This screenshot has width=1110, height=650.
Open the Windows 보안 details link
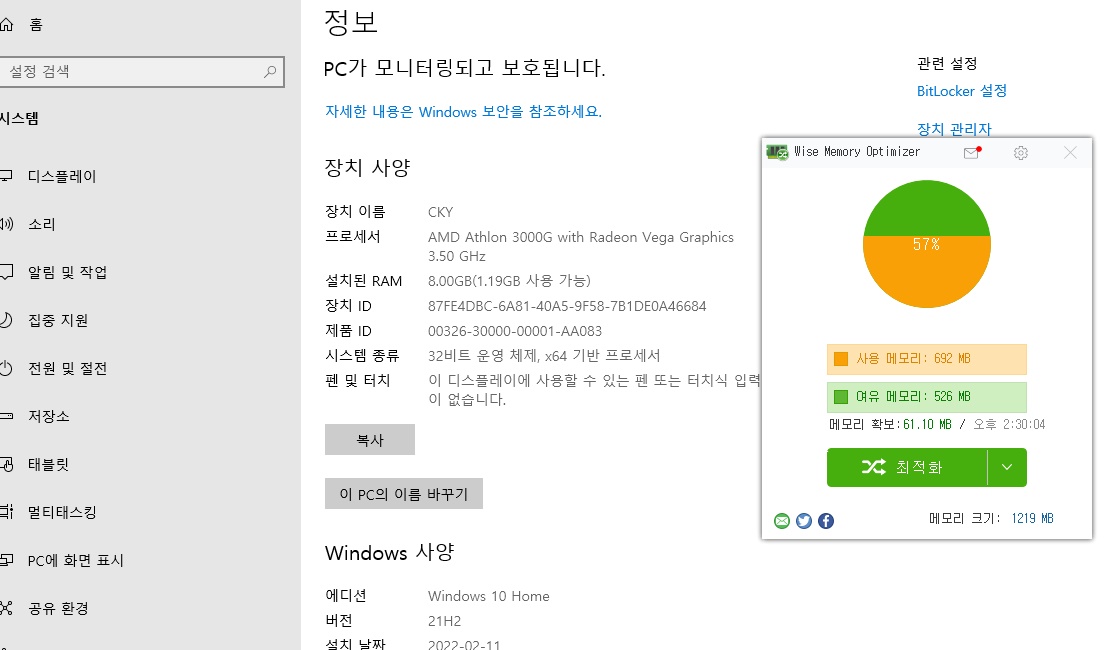(463, 112)
